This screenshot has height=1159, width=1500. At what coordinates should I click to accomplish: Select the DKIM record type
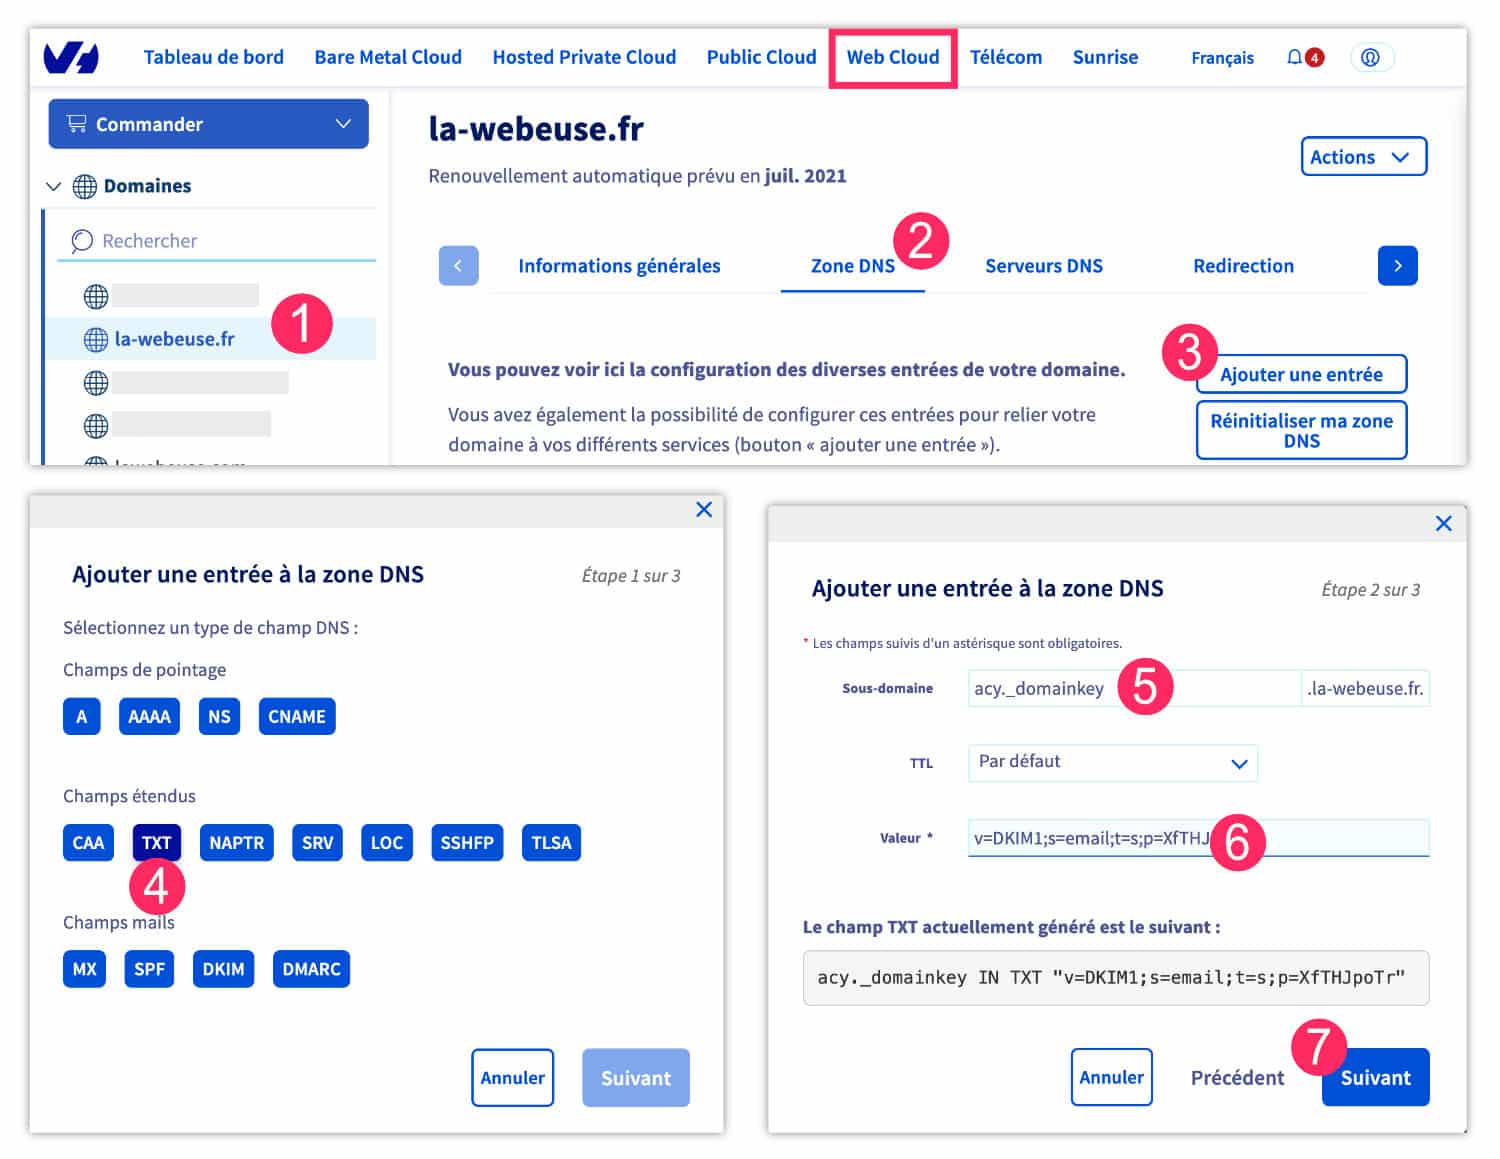click(223, 969)
